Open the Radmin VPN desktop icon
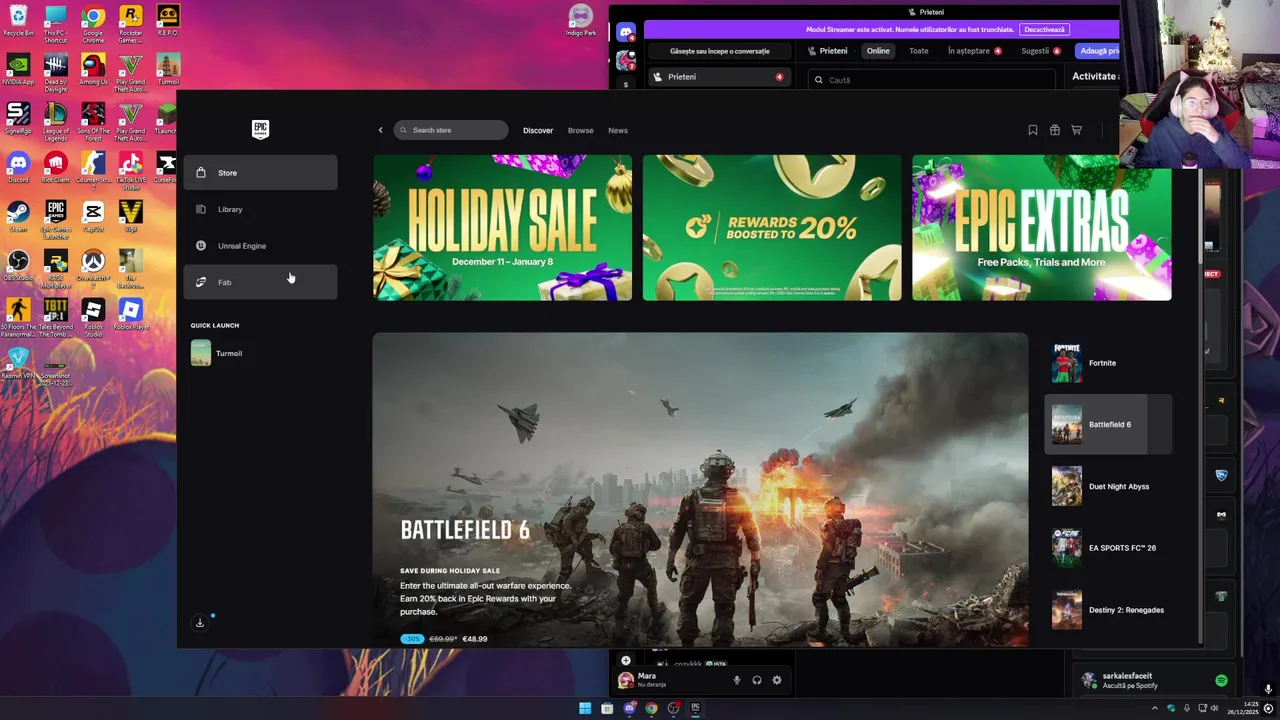1280x720 pixels. tap(18, 363)
